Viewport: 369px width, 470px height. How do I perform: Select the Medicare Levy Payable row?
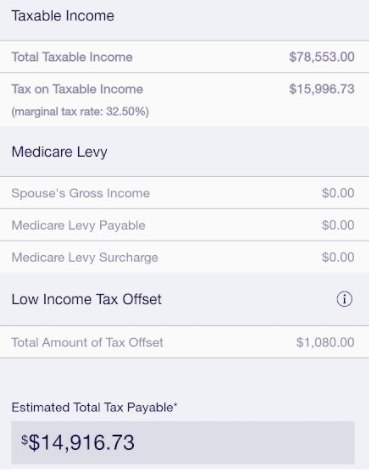pyautogui.click(x=184, y=225)
